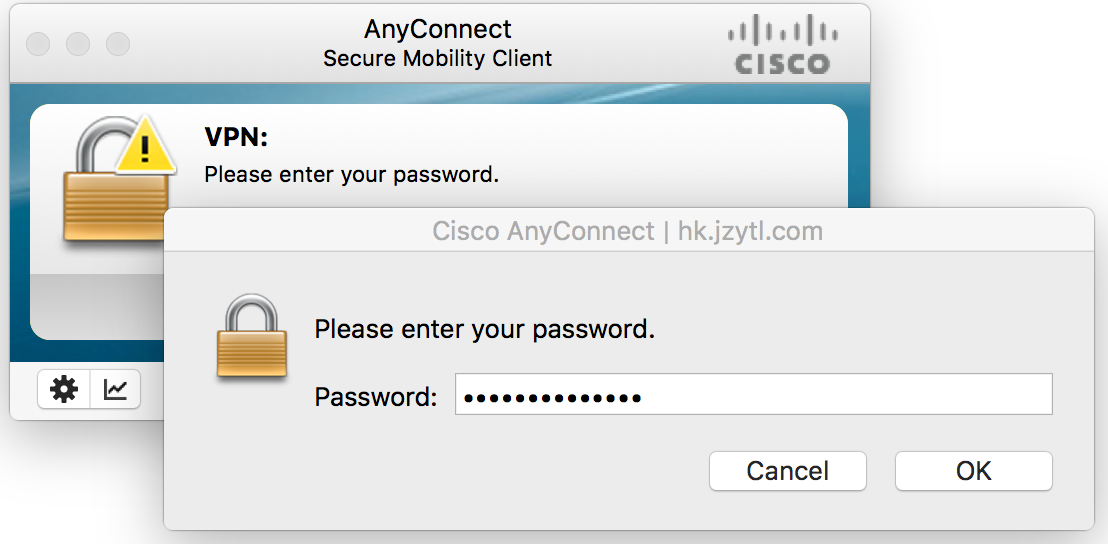
Task: Focus the Password input field
Action: [x=753, y=395]
